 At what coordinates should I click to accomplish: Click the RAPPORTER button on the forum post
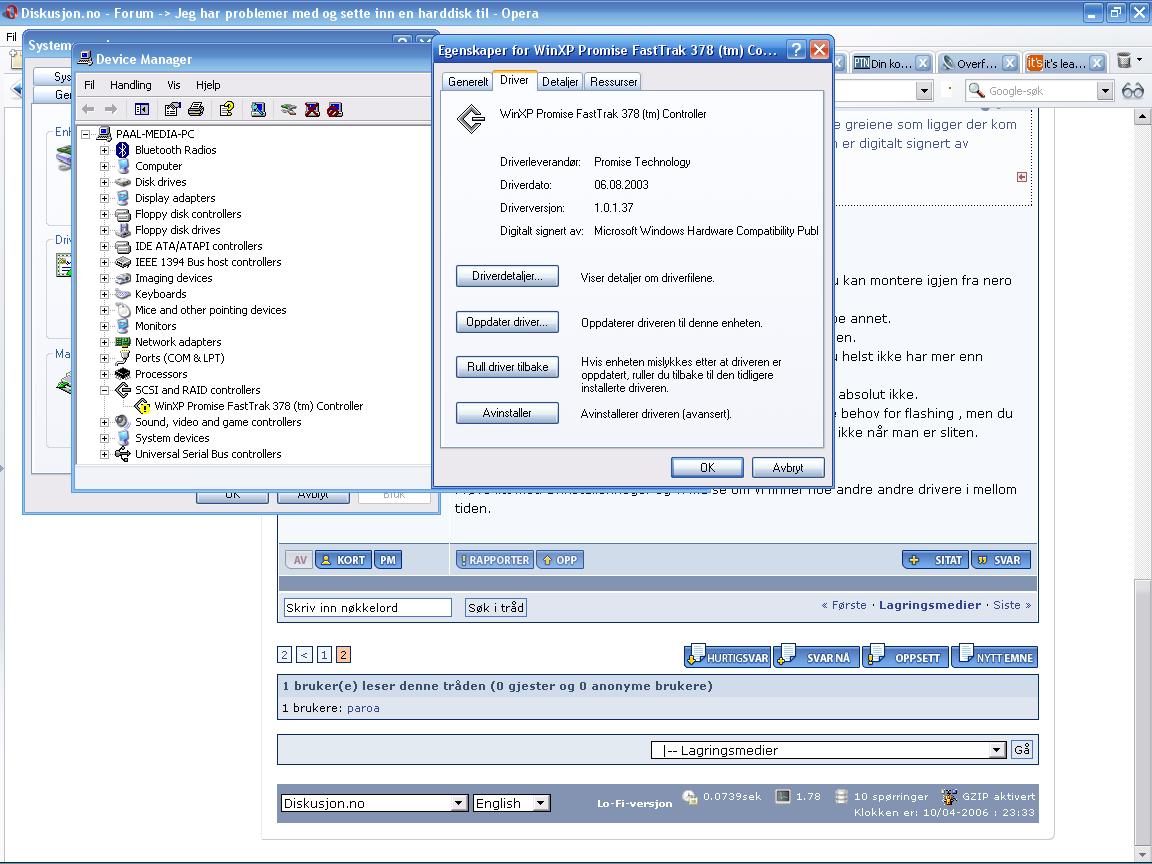point(495,560)
